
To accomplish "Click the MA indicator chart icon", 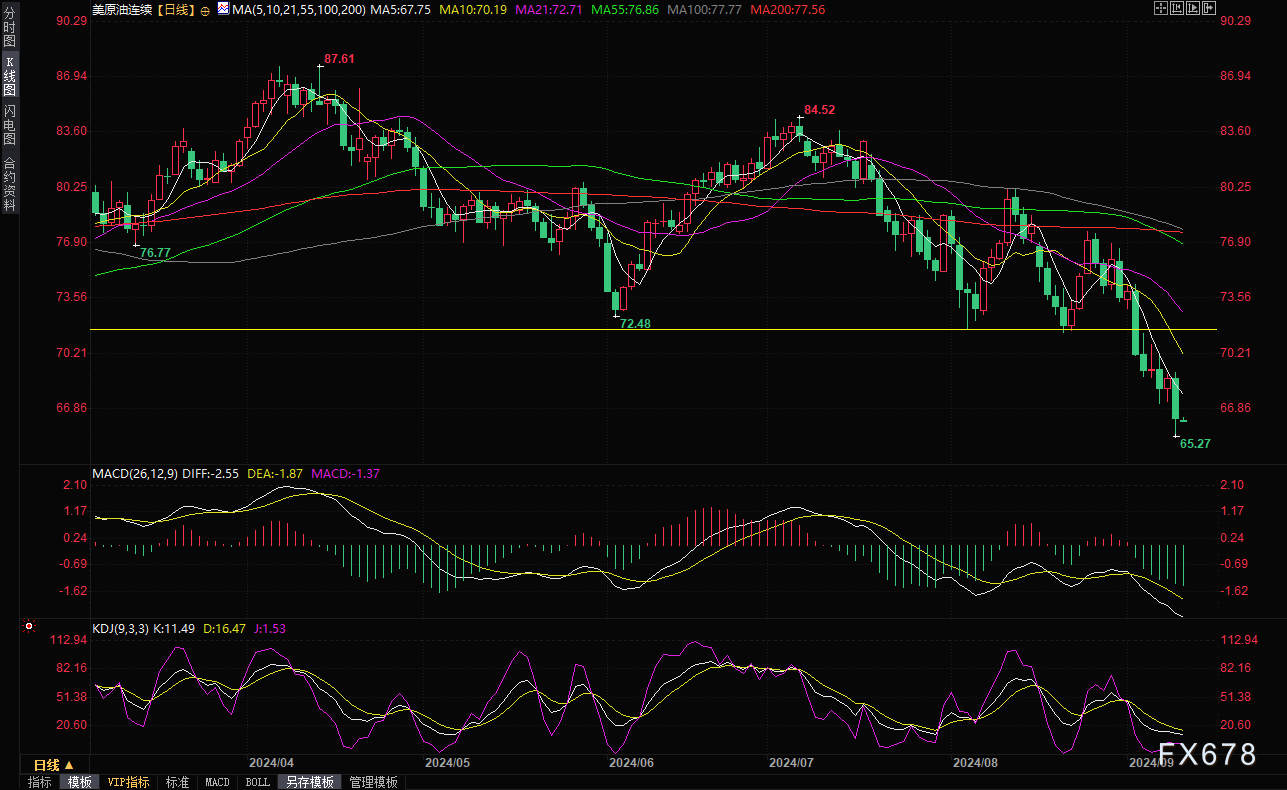I will click(x=222, y=9).
